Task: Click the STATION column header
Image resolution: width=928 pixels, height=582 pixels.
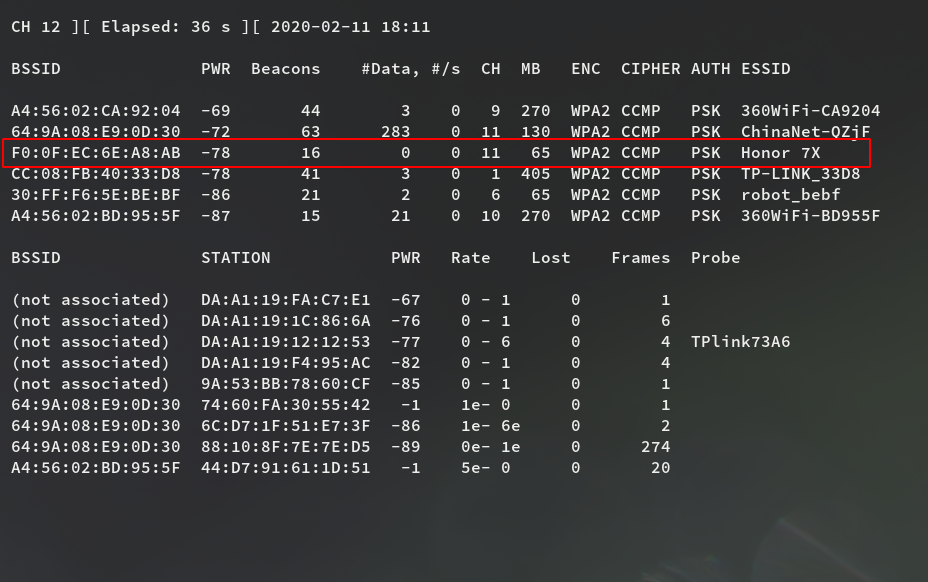Action: [236, 258]
